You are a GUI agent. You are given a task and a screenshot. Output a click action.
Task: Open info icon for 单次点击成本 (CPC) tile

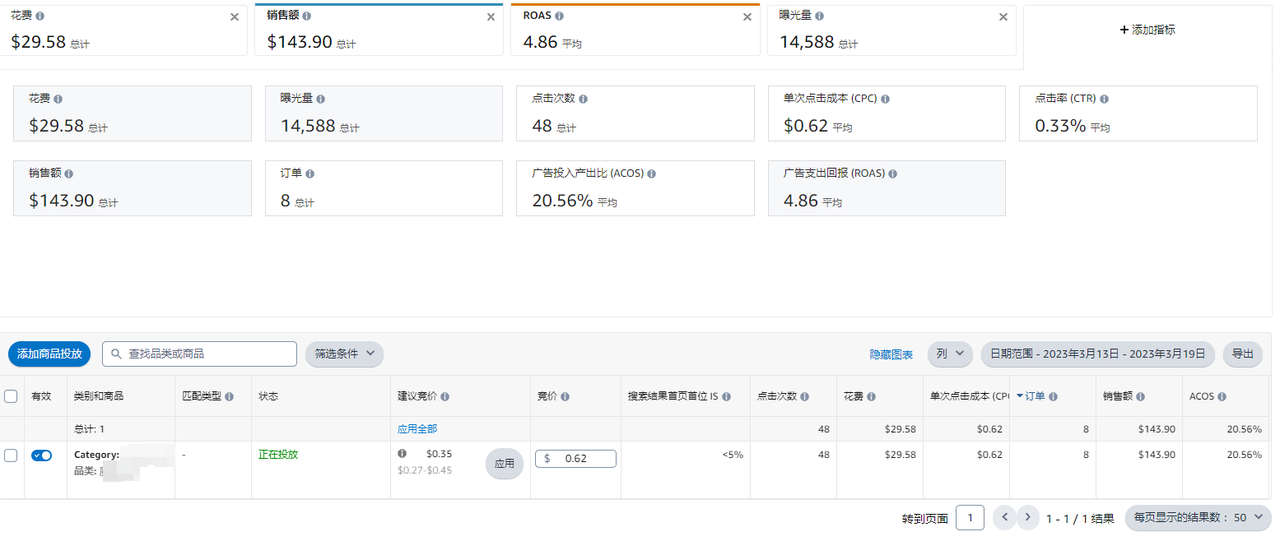(x=885, y=99)
